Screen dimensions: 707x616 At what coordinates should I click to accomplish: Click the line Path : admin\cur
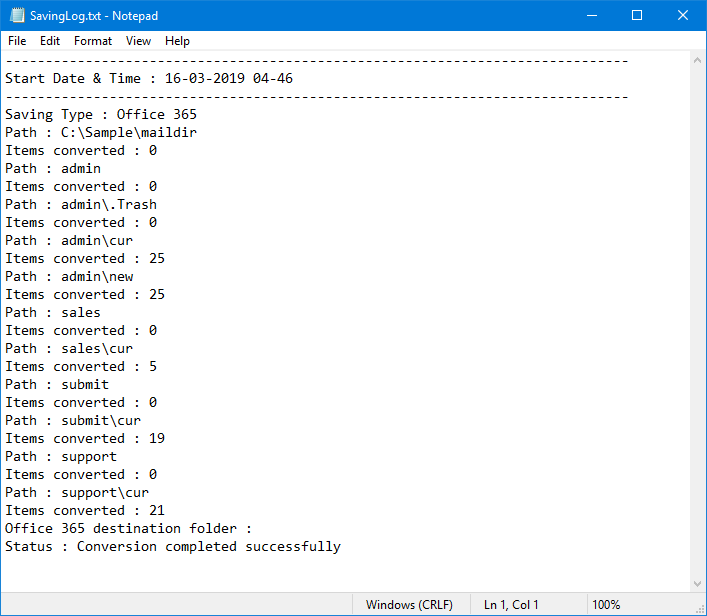[69, 241]
